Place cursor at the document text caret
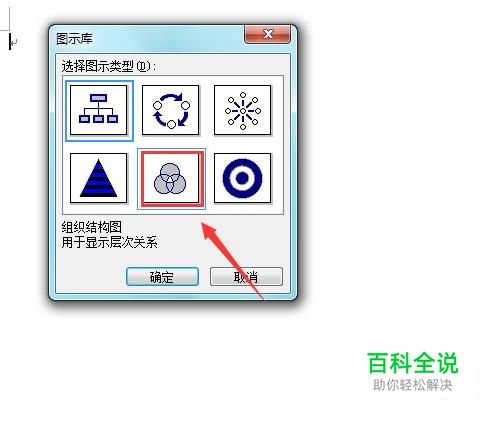Viewport: 502px width, 424px height. click(x=10, y=41)
